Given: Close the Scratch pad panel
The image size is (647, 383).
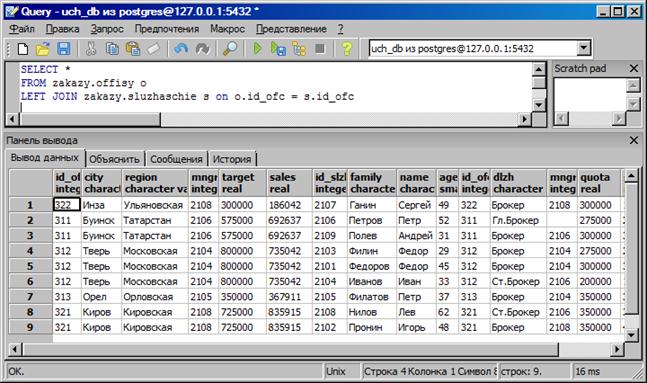Looking at the screenshot, I should click(634, 69).
